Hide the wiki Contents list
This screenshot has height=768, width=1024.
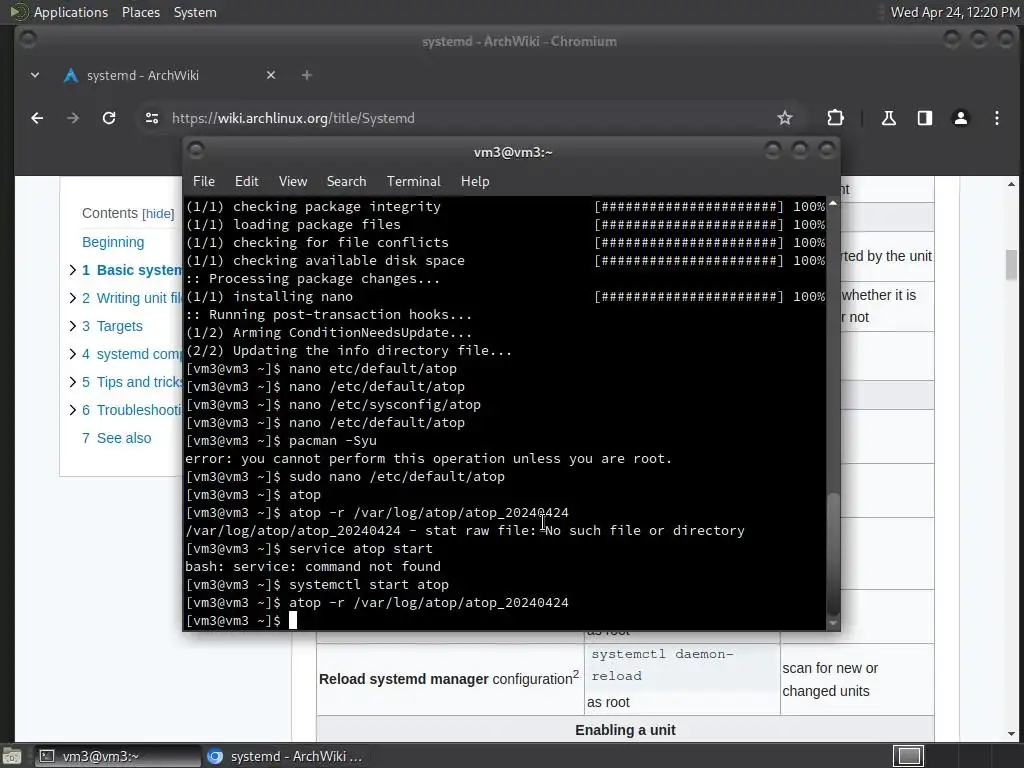[x=158, y=214]
